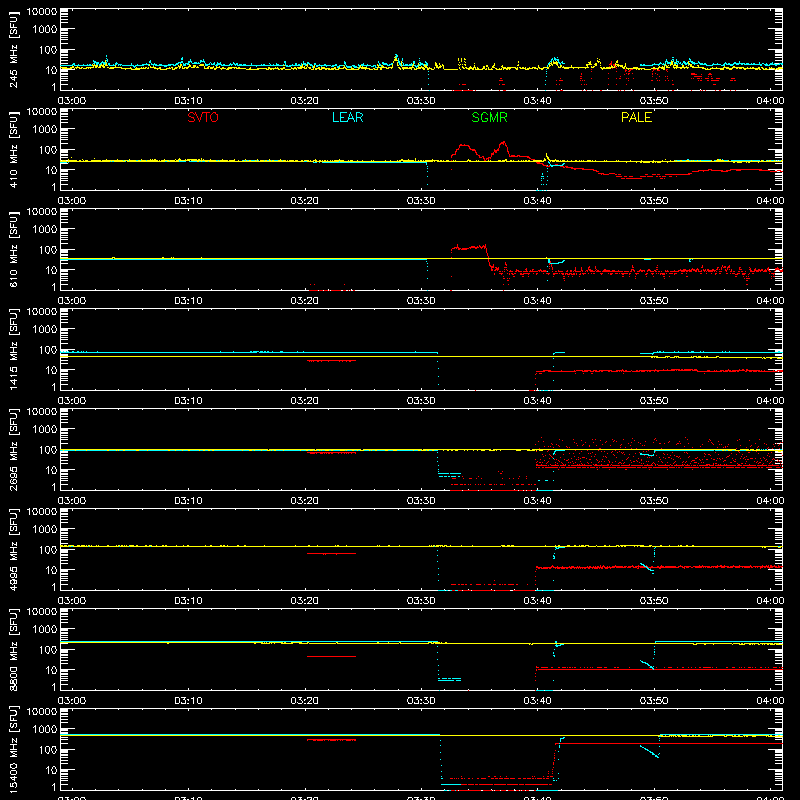Click the yellow PALE legend label
The height and width of the screenshot is (800, 800).
pos(636,117)
